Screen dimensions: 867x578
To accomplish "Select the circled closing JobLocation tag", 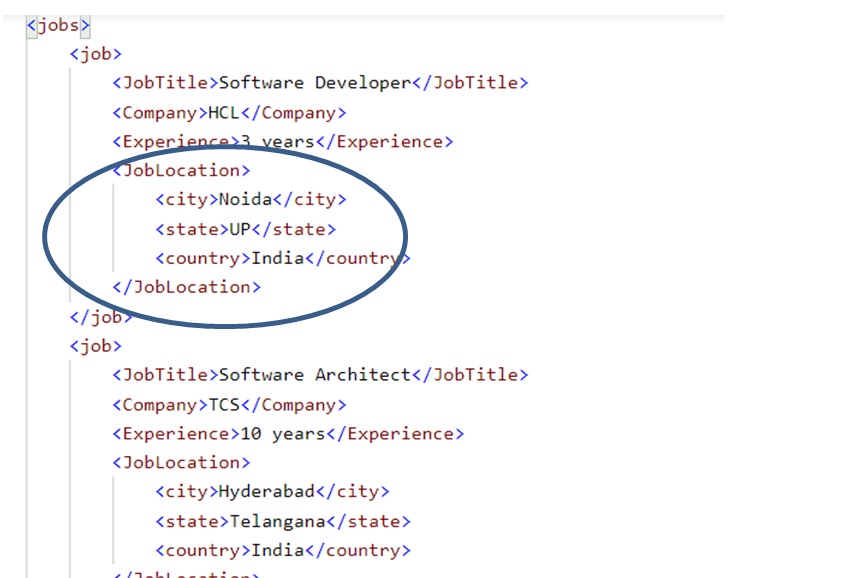I will click(190, 286).
